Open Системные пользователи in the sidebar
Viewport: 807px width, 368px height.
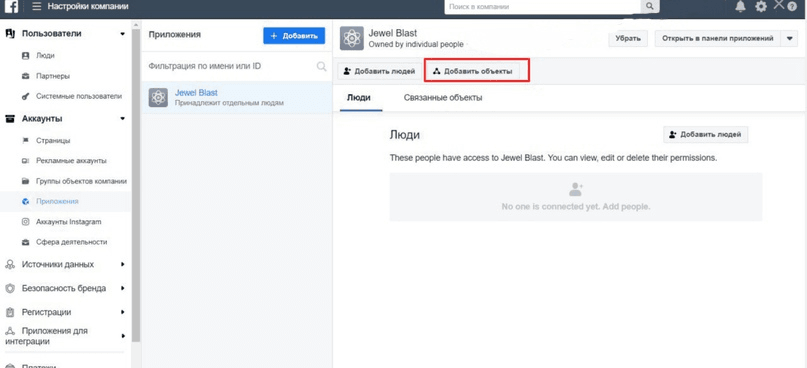pos(79,96)
